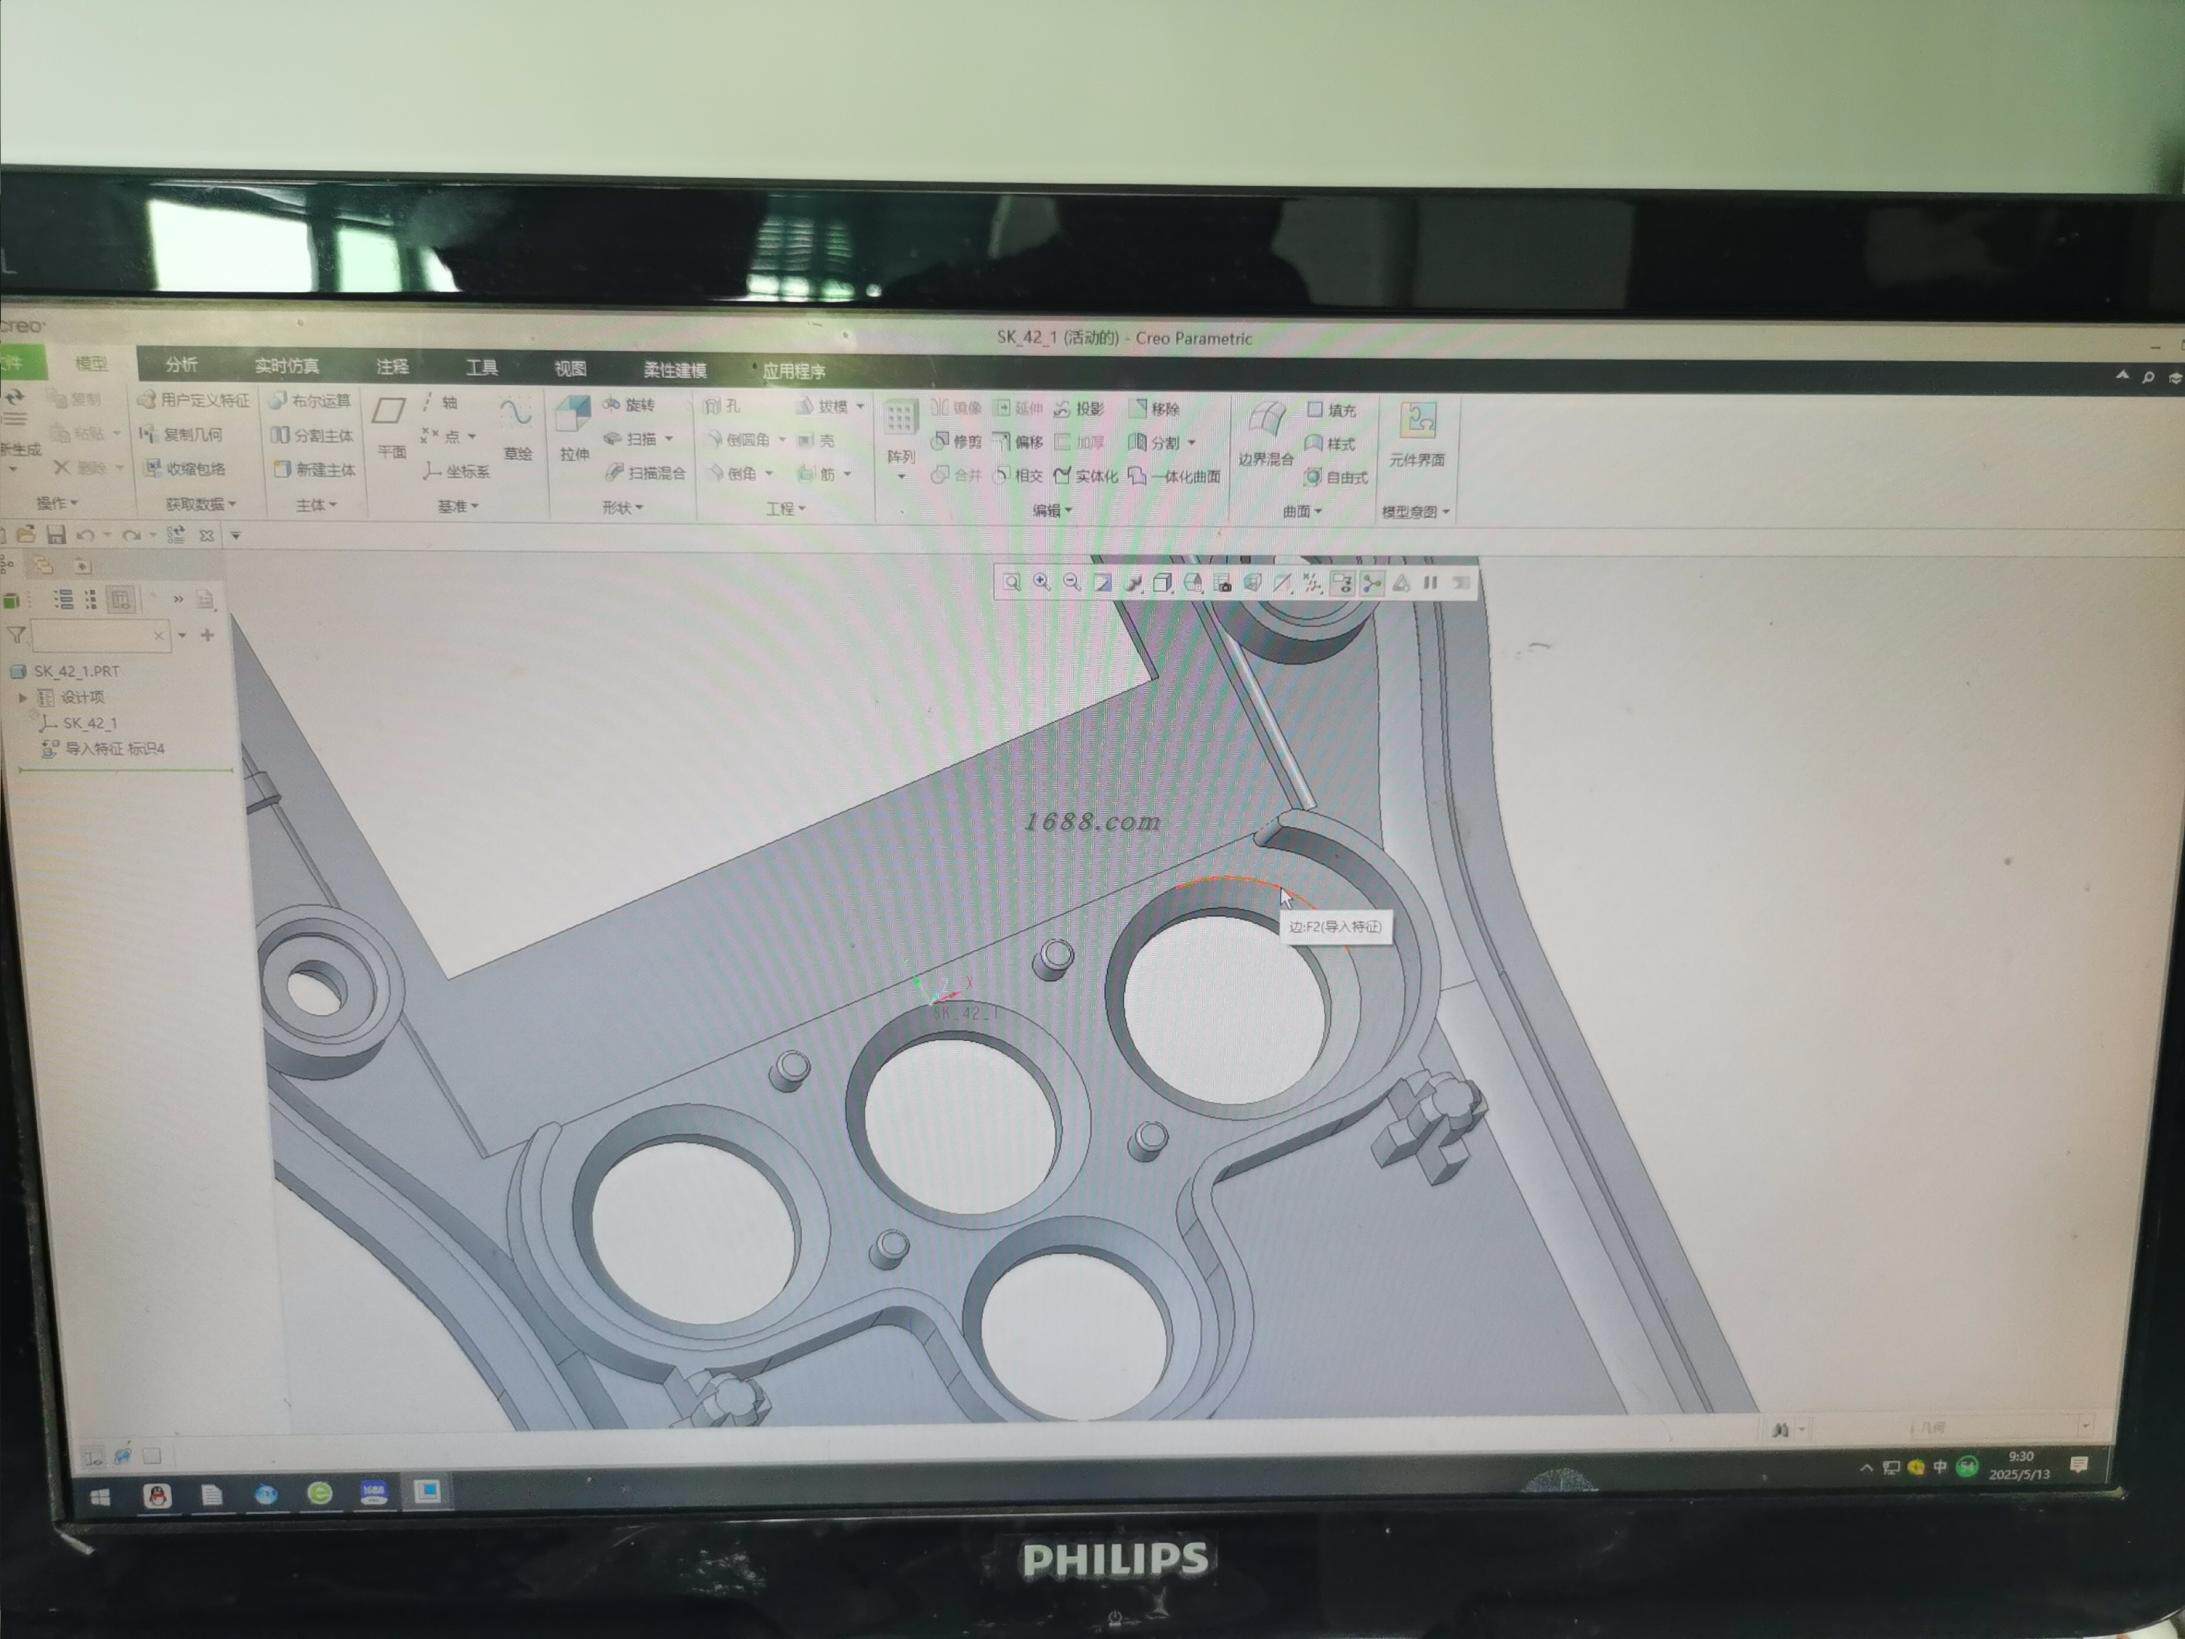2185x1639 pixels.
Task: Toggle the pause simulation button in view toolbar
Action: pyautogui.click(x=1430, y=583)
